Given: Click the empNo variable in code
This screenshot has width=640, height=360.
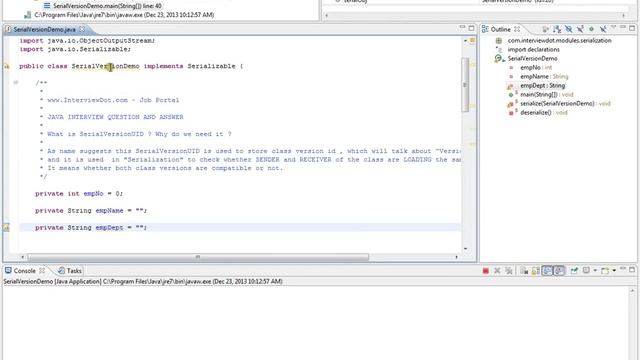Looking at the screenshot, I should (x=93, y=193).
